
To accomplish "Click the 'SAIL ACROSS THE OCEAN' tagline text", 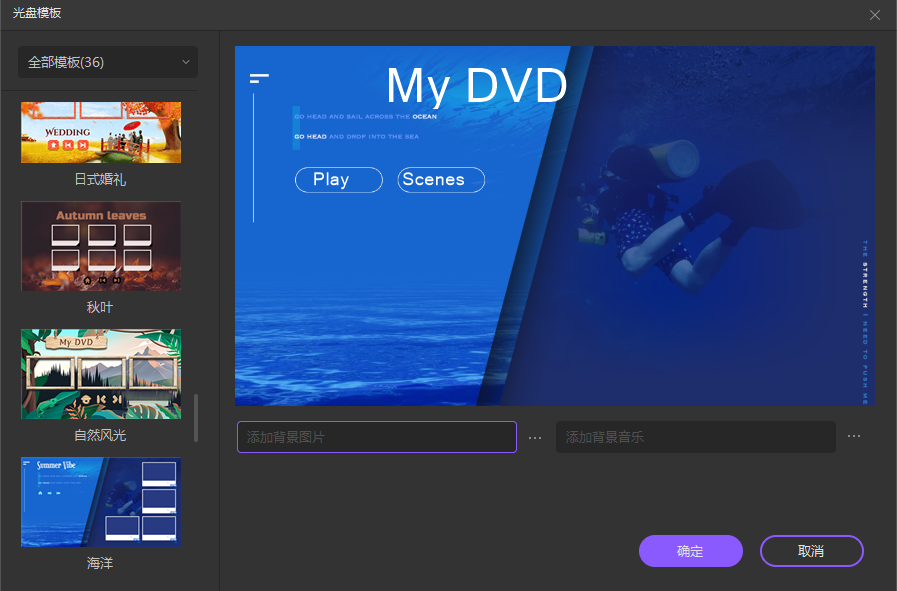I will 366,117.
